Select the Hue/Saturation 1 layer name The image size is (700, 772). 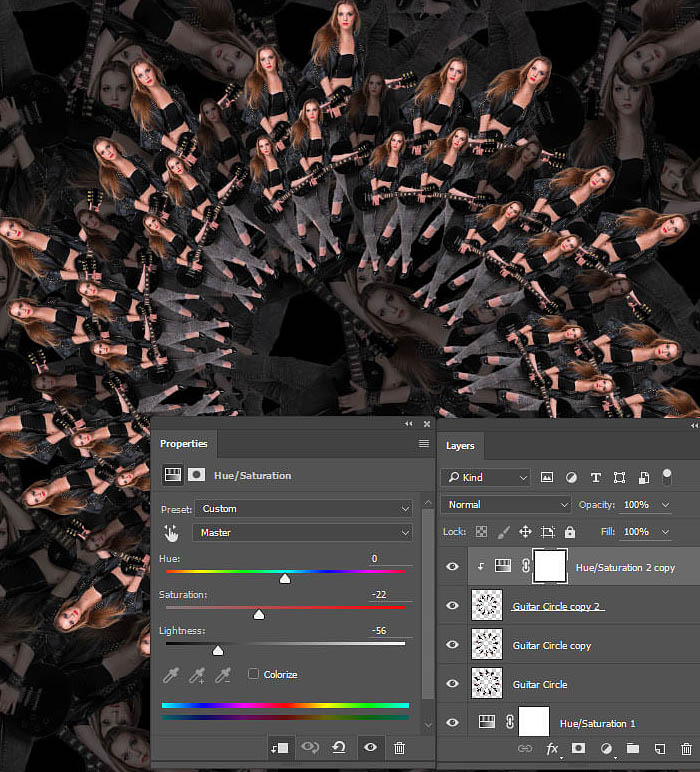(598, 723)
